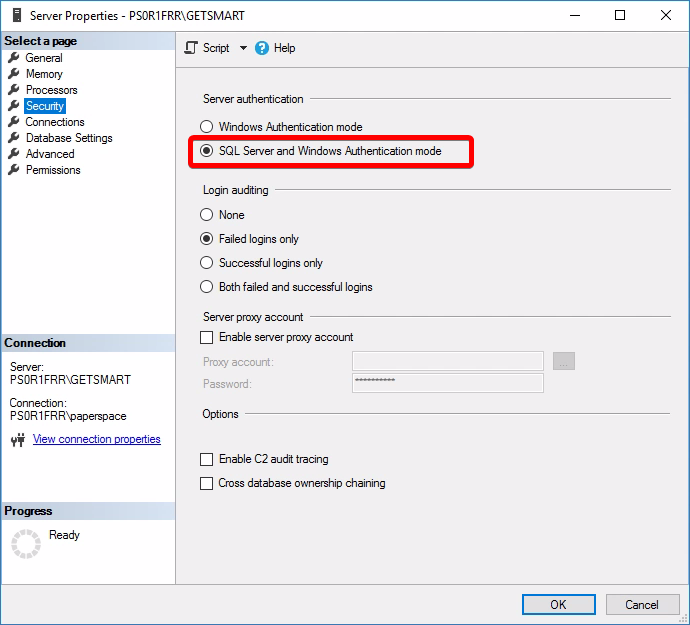Click the wrench icon beside General

14,58
